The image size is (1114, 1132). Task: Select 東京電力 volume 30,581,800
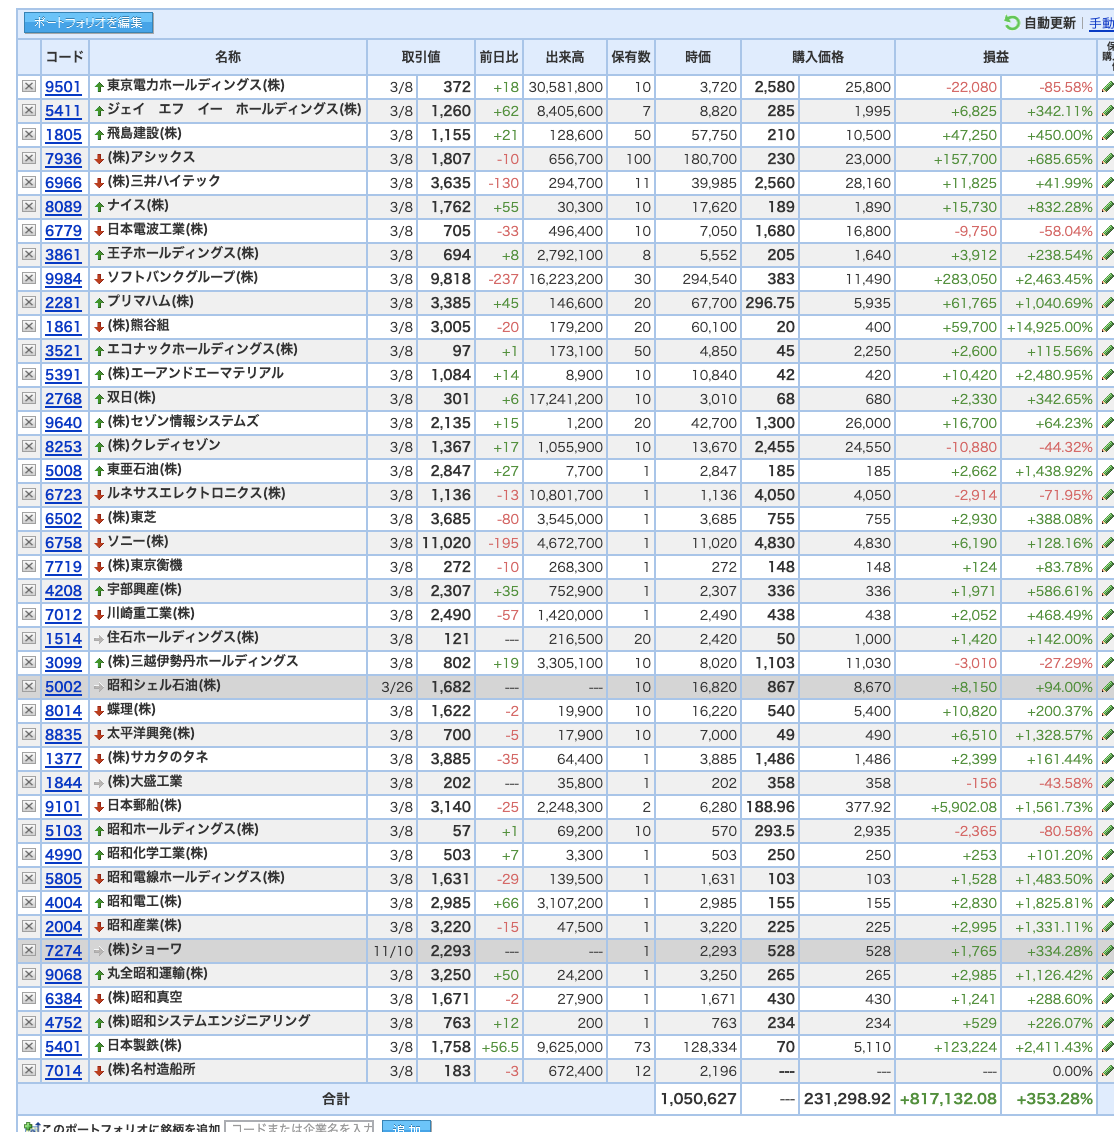click(565, 87)
